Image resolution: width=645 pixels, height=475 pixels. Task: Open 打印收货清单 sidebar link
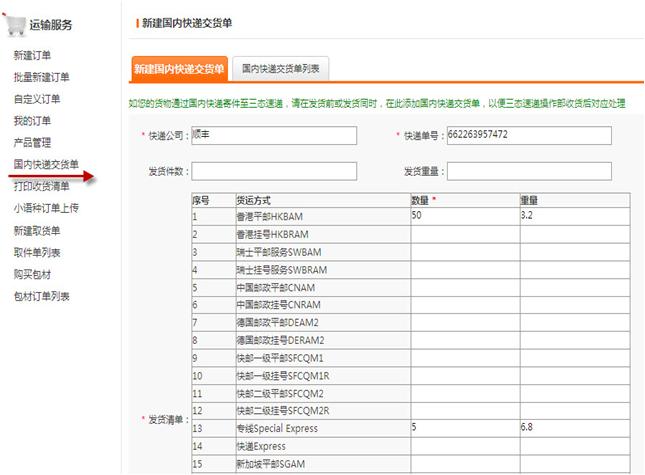(41, 186)
